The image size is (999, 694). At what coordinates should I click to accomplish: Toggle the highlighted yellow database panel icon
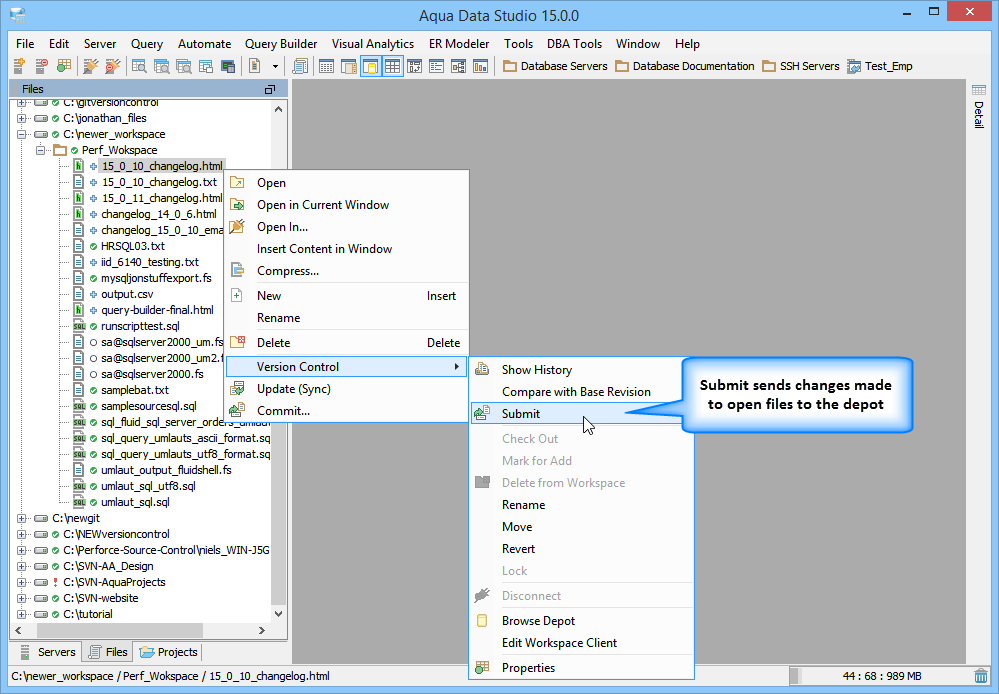[x=371, y=66]
